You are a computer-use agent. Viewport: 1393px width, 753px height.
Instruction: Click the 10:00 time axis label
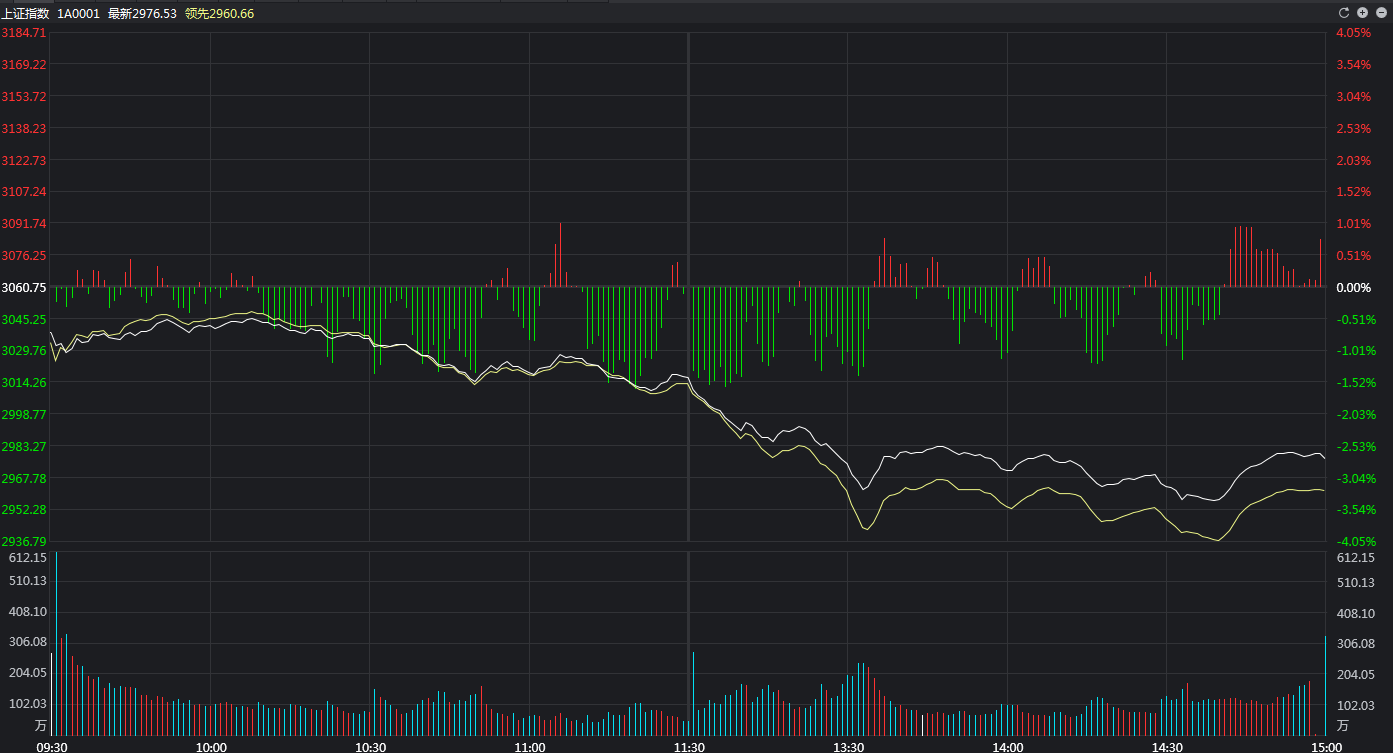[211, 746]
